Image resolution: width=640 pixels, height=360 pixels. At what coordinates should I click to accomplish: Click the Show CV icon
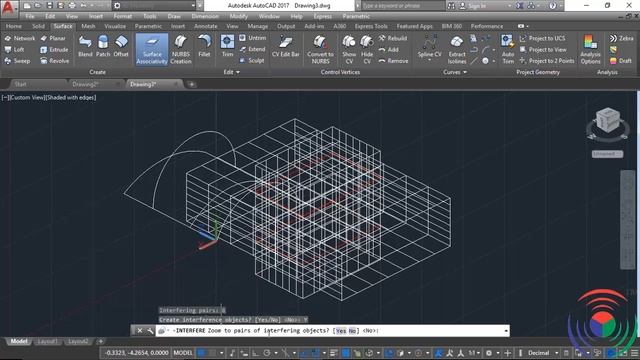tap(349, 49)
